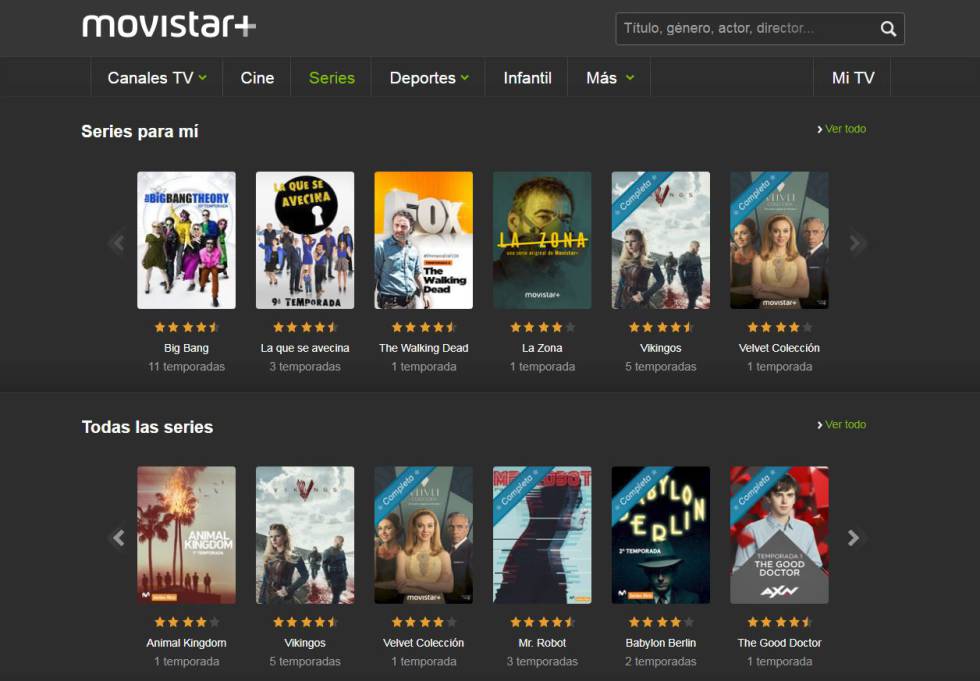Image resolution: width=980 pixels, height=681 pixels.
Task: Click the 'La Zona' title text
Action: (x=542, y=348)
